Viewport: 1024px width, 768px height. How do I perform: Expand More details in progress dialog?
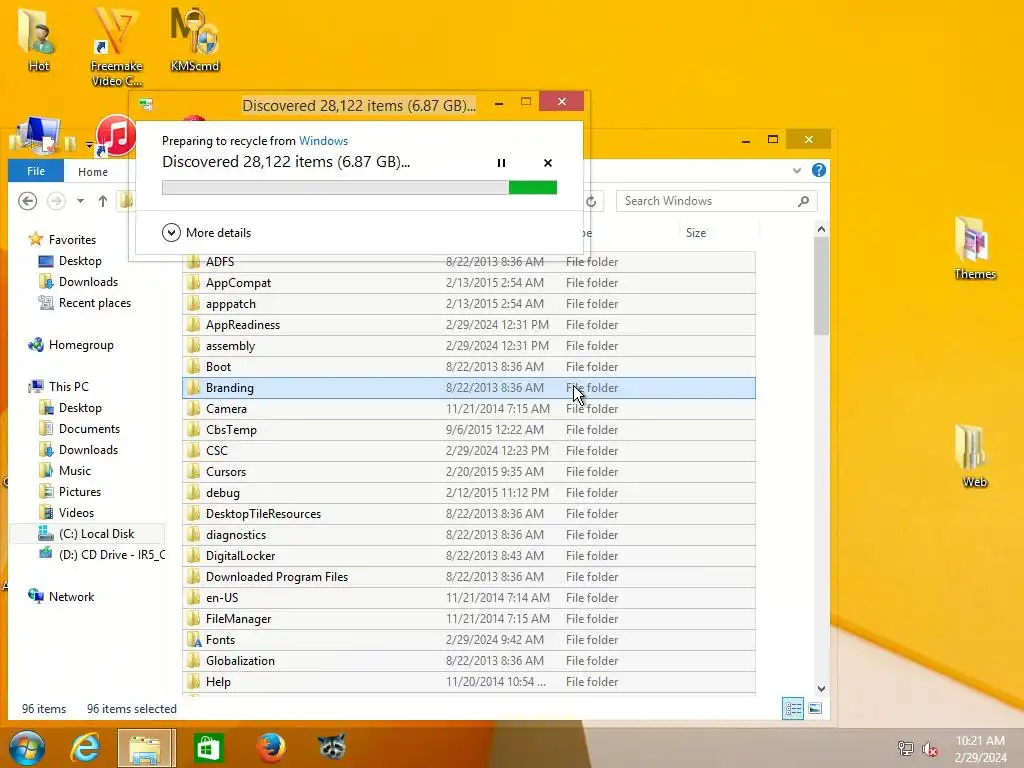206,232
